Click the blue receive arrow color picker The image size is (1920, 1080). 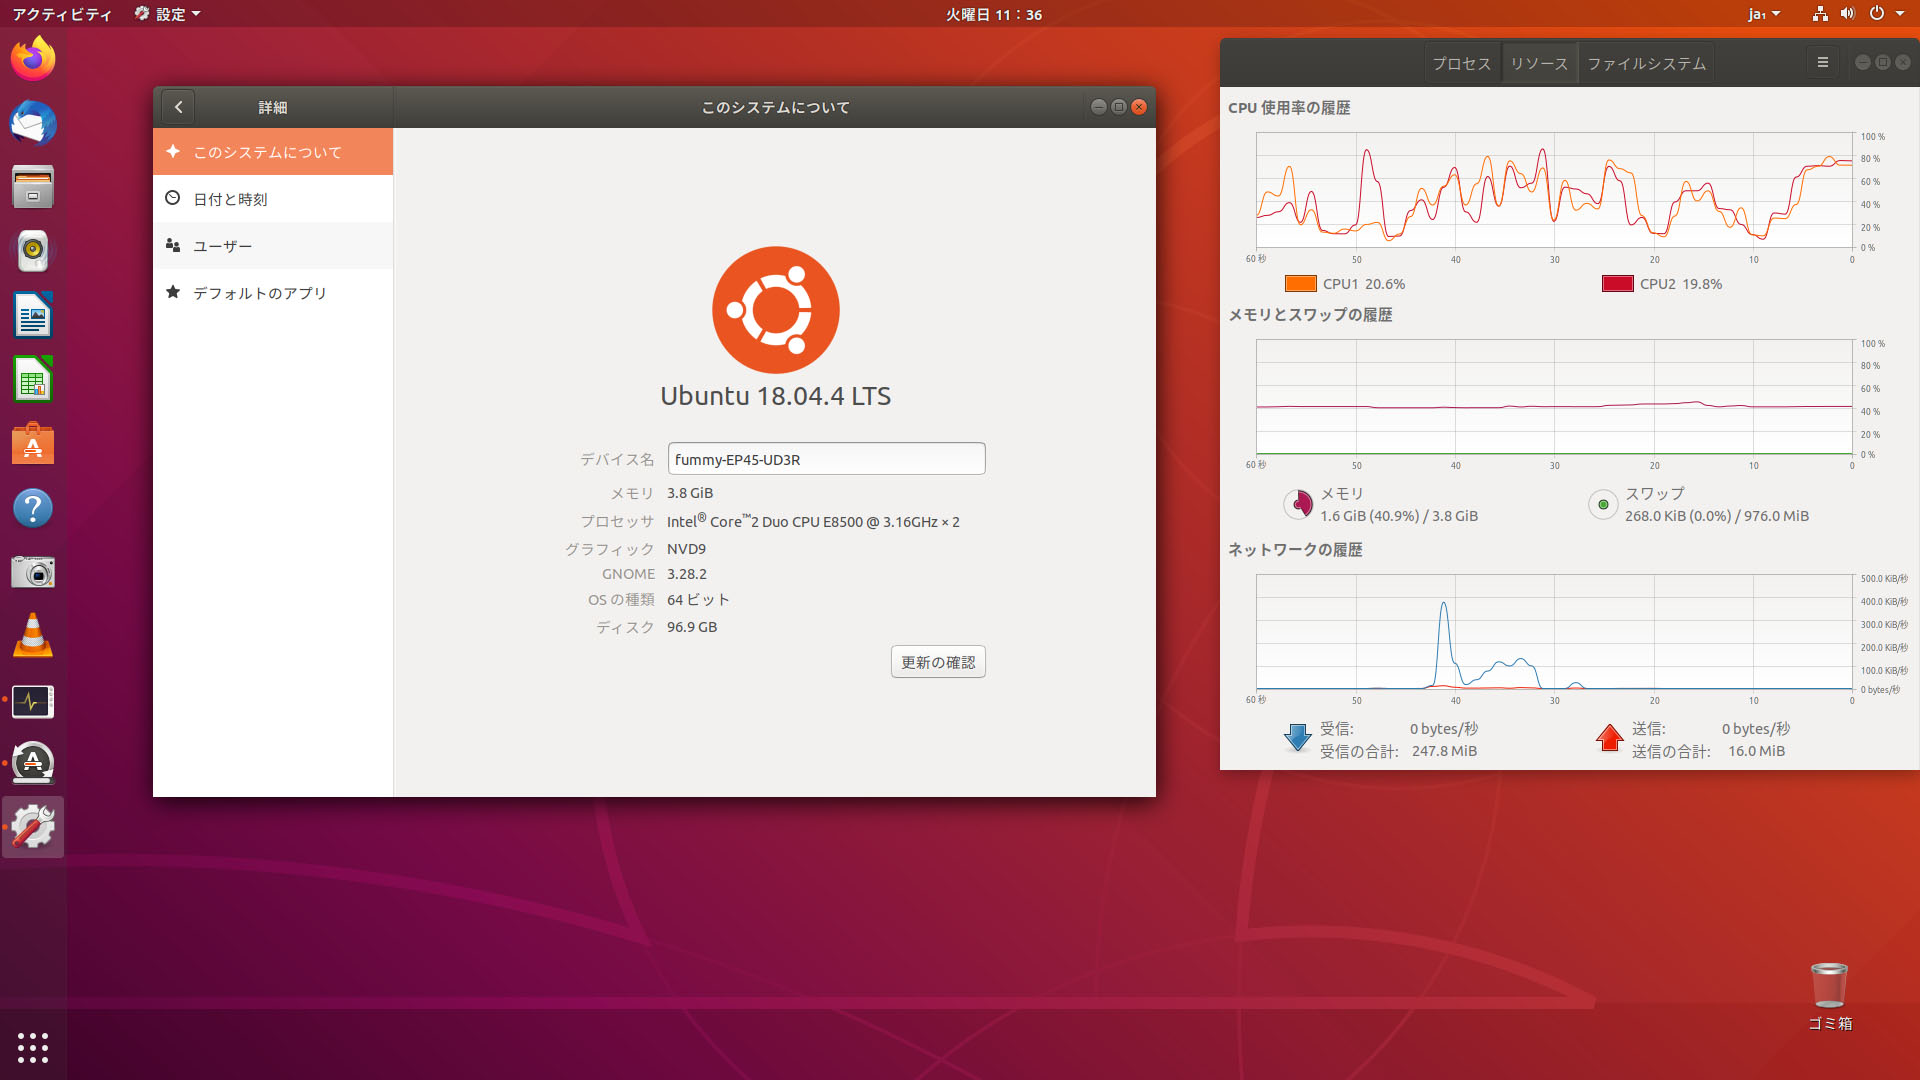pyautogui.click(x=1297, y=738)
